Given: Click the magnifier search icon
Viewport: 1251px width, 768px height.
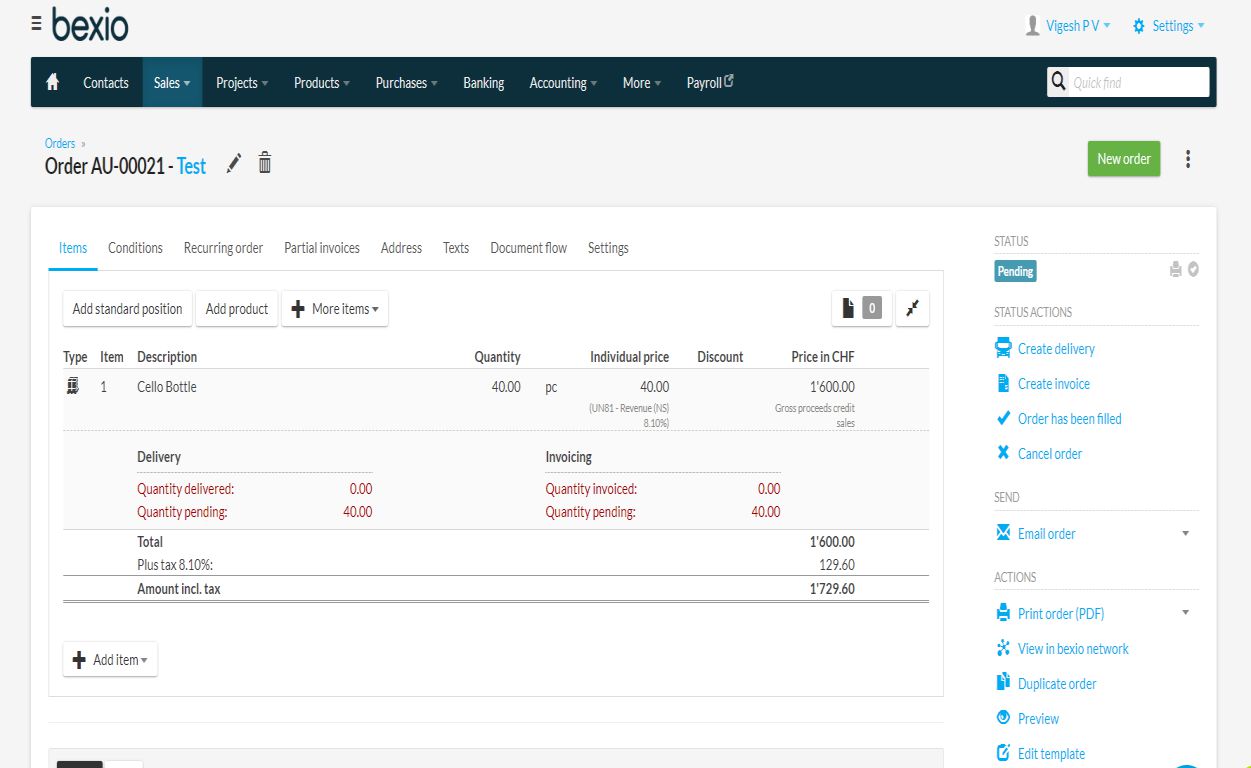Looking at the screenshot, I should tap(1058, 82).
